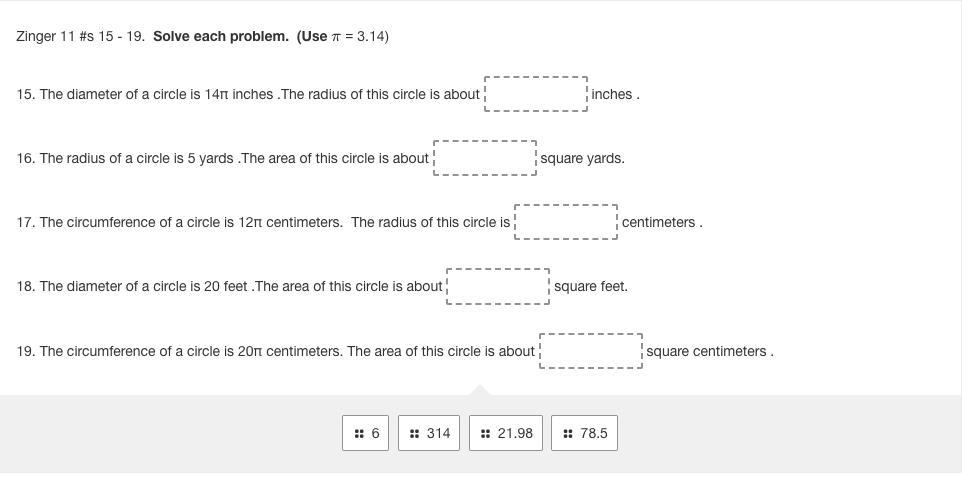Click the 'Solve each problem.' bold heading
Image resolution: width=962 pixels, height=478 pixels.
pos(221,36)
